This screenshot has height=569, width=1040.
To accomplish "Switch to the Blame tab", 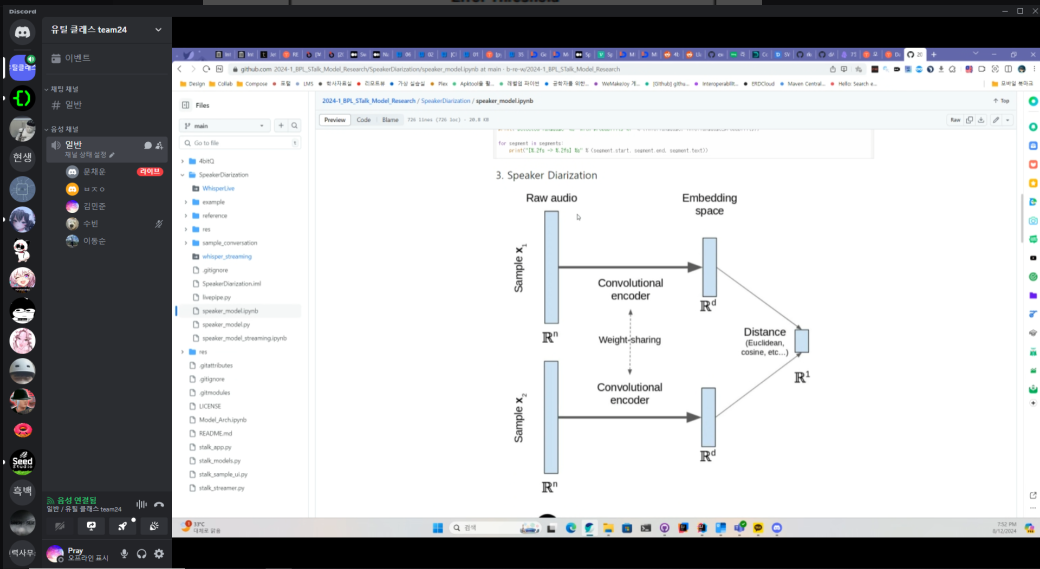I will tap(390, 120).
